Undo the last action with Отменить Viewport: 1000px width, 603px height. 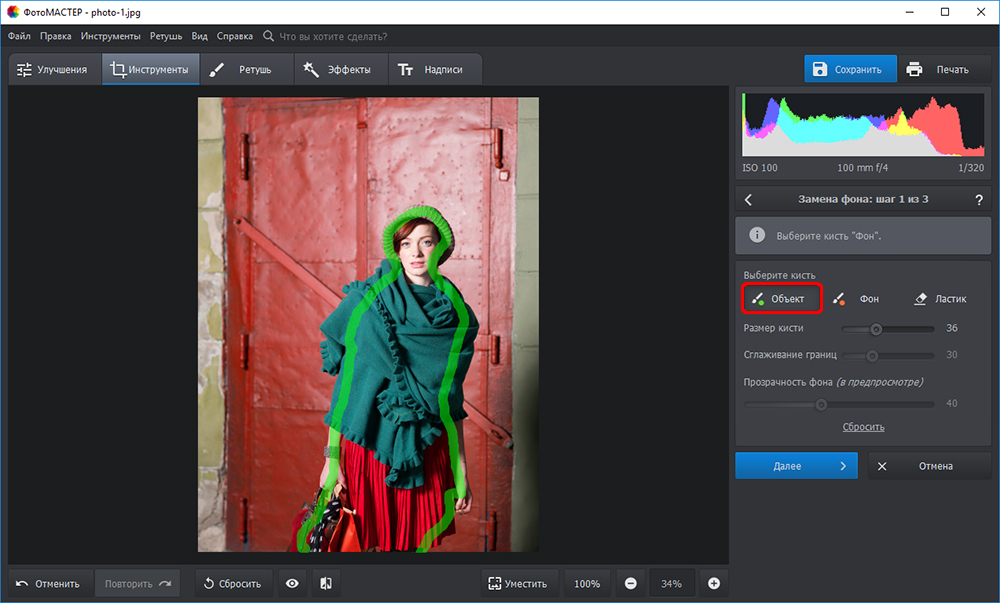click(x=48, y=584)
